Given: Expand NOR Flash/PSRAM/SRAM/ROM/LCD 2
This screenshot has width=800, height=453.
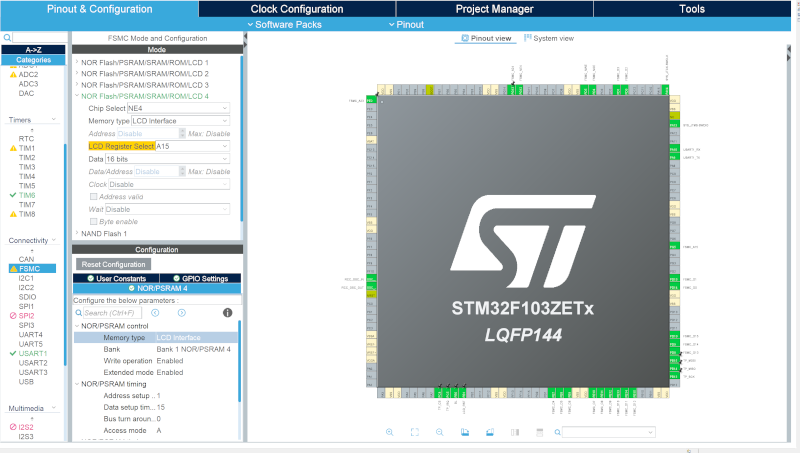Looking at the screenshot, I should coord(77,73).
